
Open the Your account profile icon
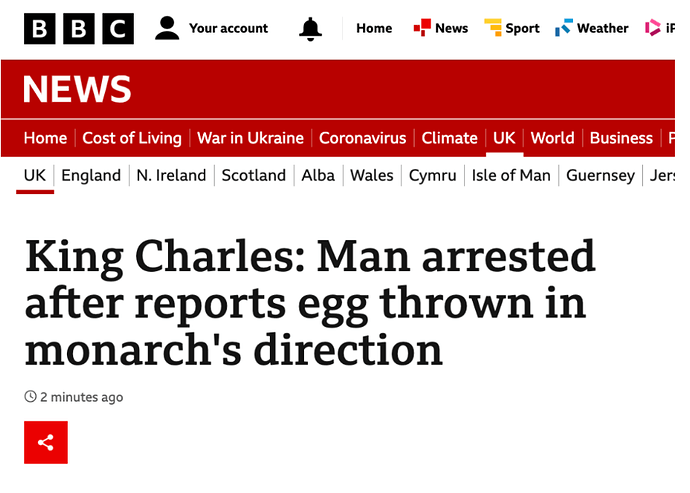pyautogui.click(x=167, y=28)
